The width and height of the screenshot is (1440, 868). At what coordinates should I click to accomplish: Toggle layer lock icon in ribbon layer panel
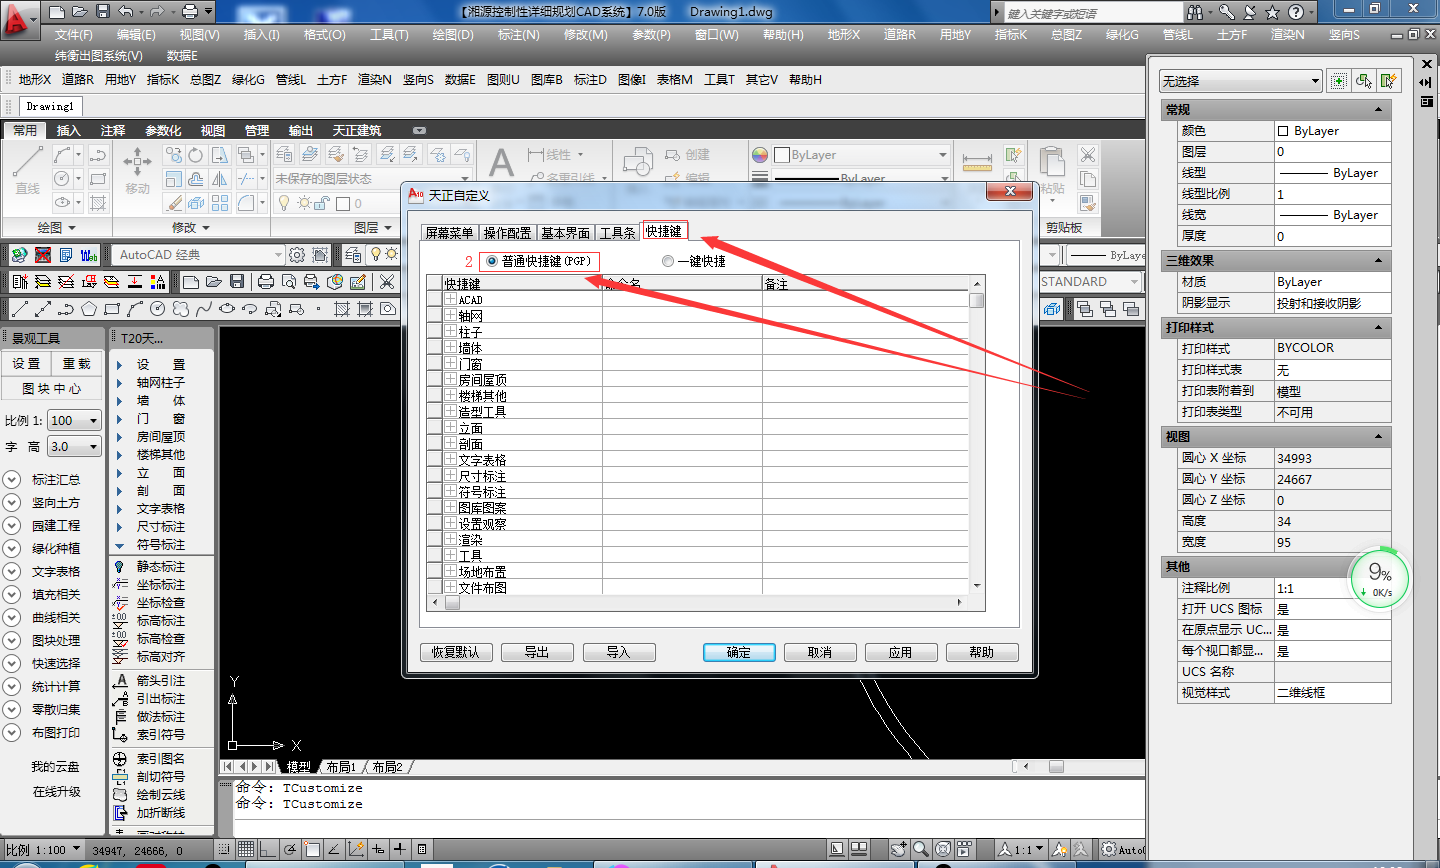click(321, 203)
